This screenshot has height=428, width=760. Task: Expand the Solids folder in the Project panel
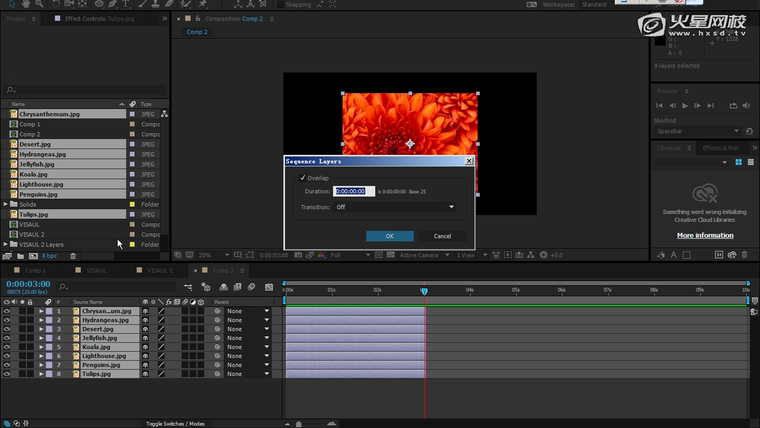click(x=6, y=204)
